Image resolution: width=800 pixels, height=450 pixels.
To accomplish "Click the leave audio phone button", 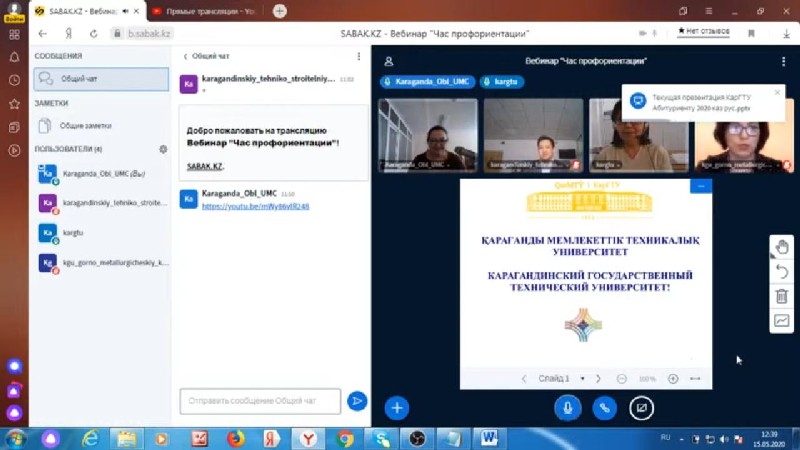I will 605,408.
